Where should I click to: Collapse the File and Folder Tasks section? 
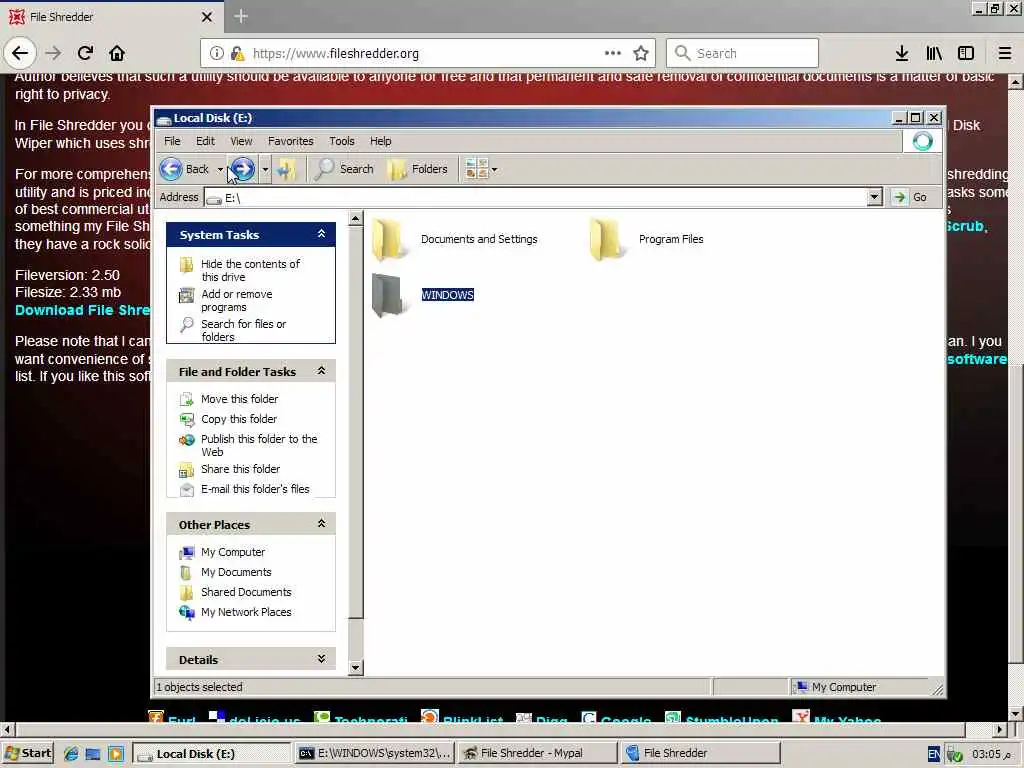pos(321,371)
